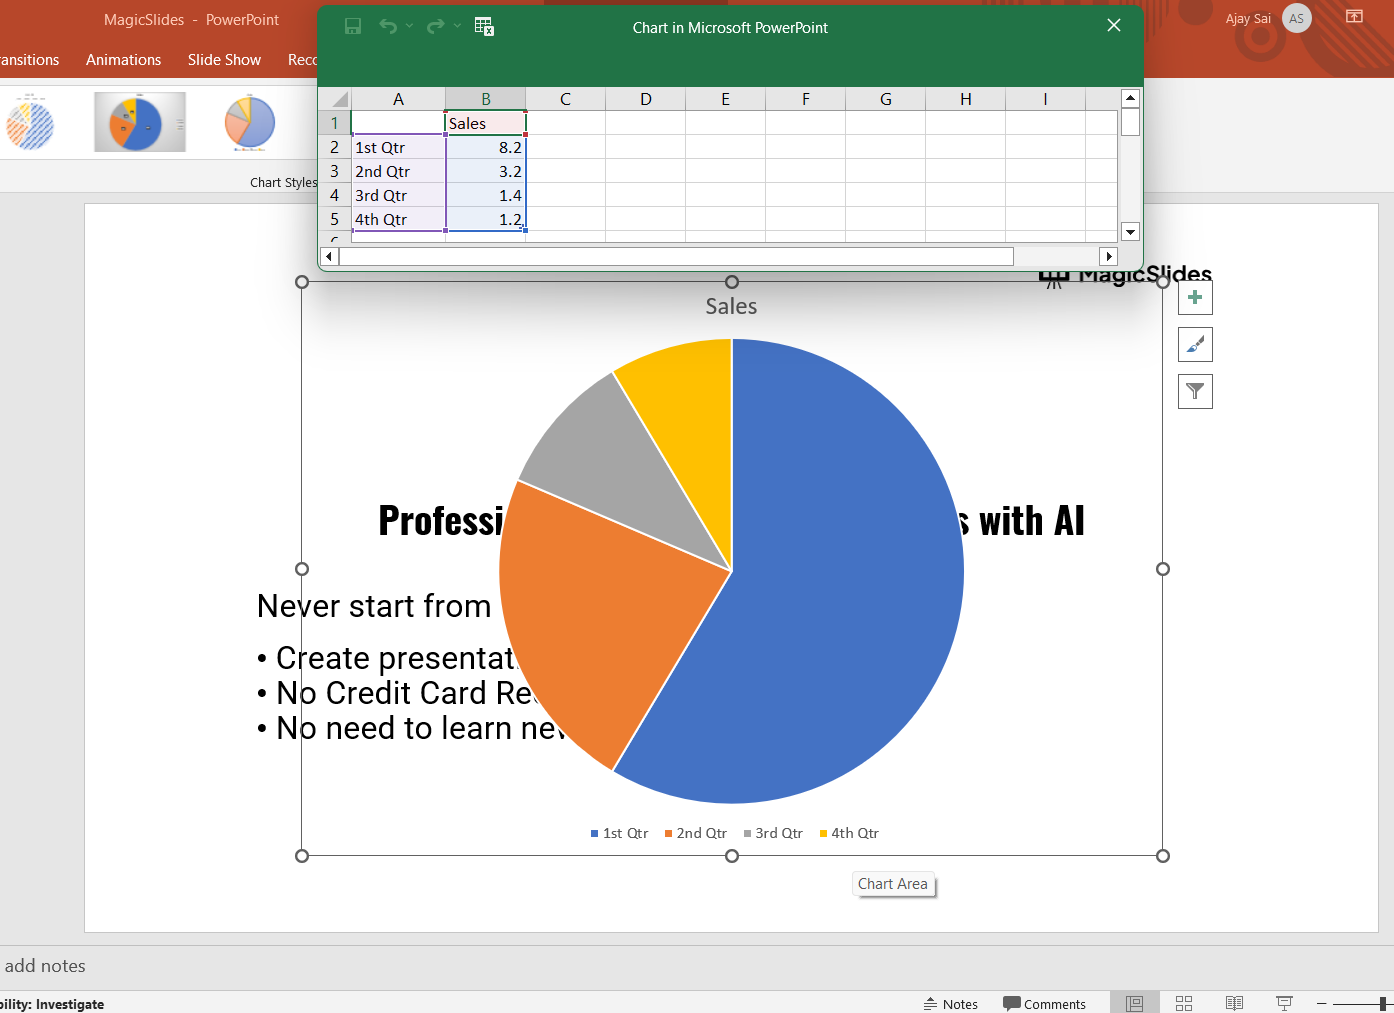
Task: Close the Chart in Microsoft PowerPoint window
Action: (1114, 26)
